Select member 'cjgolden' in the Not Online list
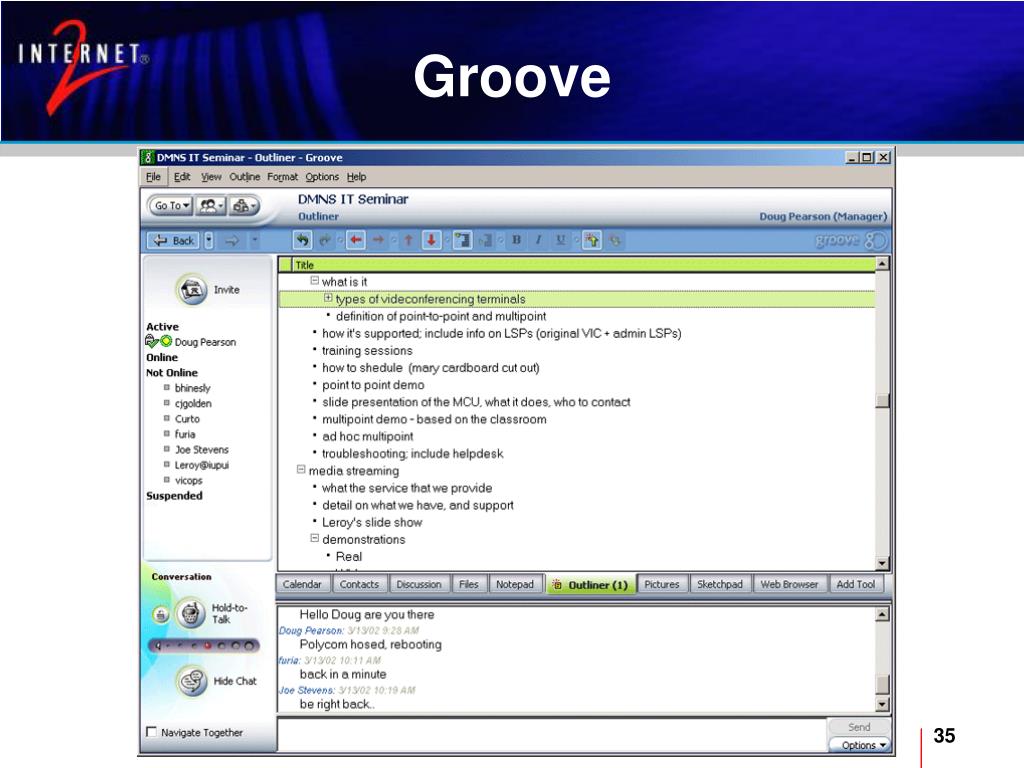Screen dimensions: 1024x768 coord(193,404)
